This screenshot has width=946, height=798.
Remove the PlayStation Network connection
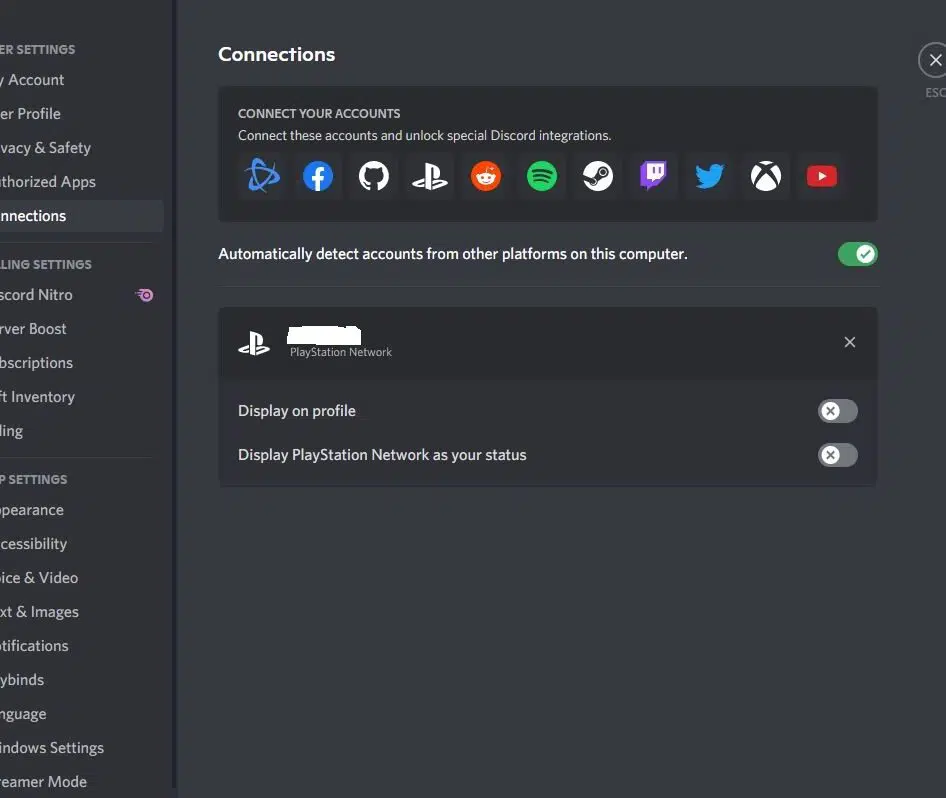[x=849, y=342]
